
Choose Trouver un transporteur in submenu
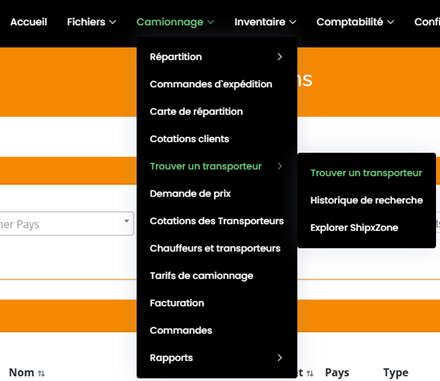[366, 173]
